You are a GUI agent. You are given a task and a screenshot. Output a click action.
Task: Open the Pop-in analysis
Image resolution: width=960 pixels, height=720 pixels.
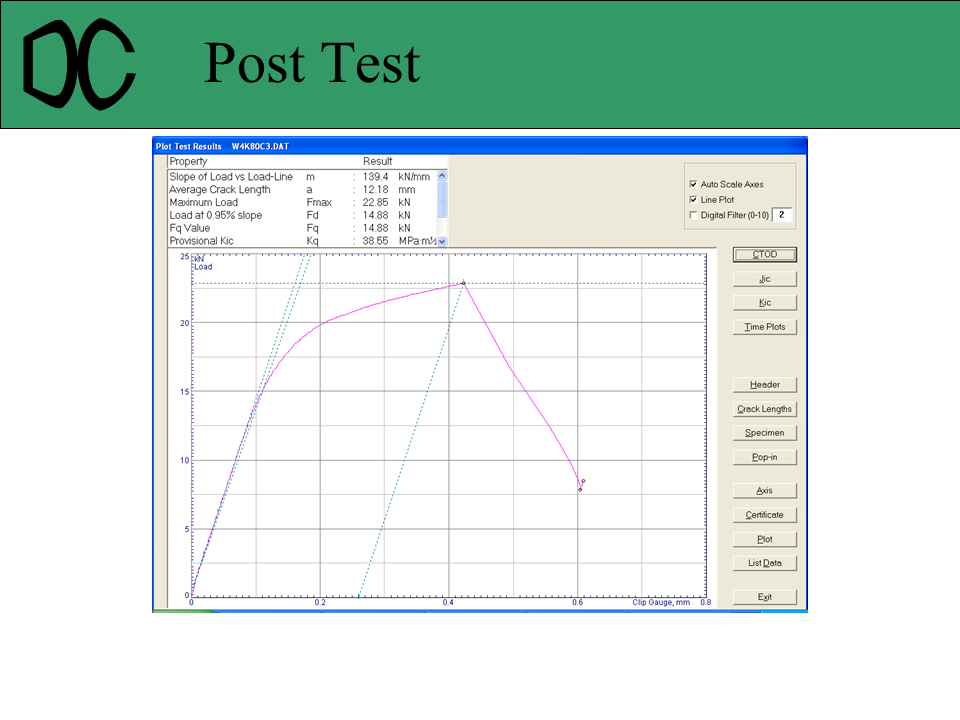point(764,457)
